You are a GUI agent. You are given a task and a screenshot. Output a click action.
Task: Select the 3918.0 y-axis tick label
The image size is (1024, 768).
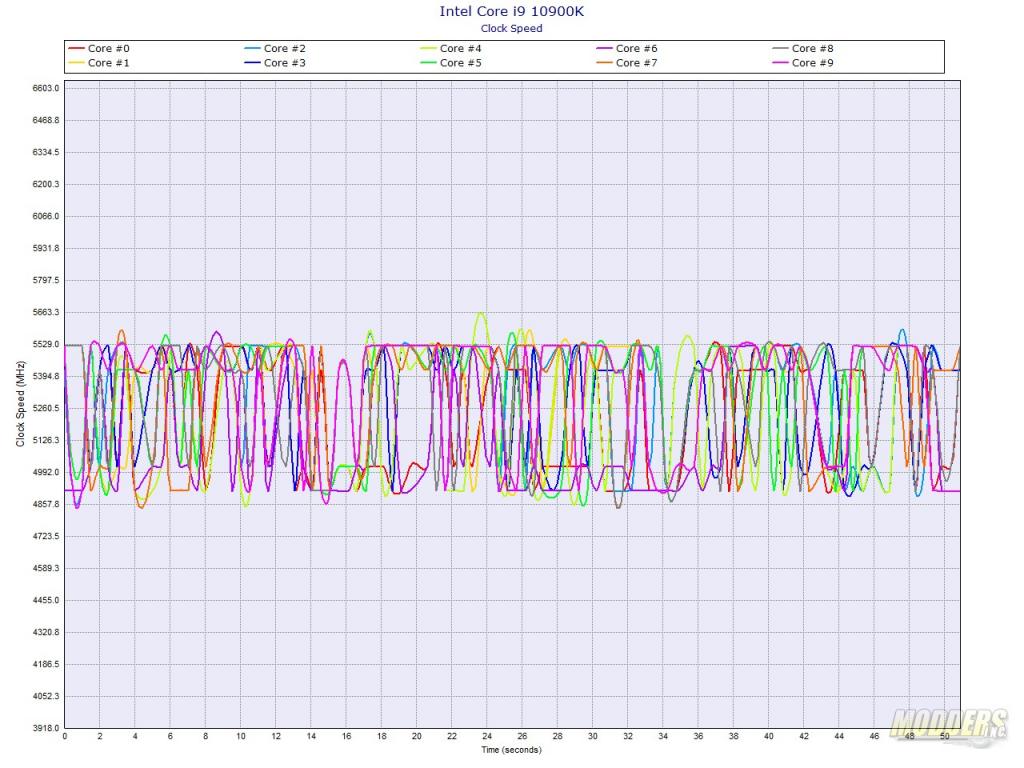pos(46,728)
